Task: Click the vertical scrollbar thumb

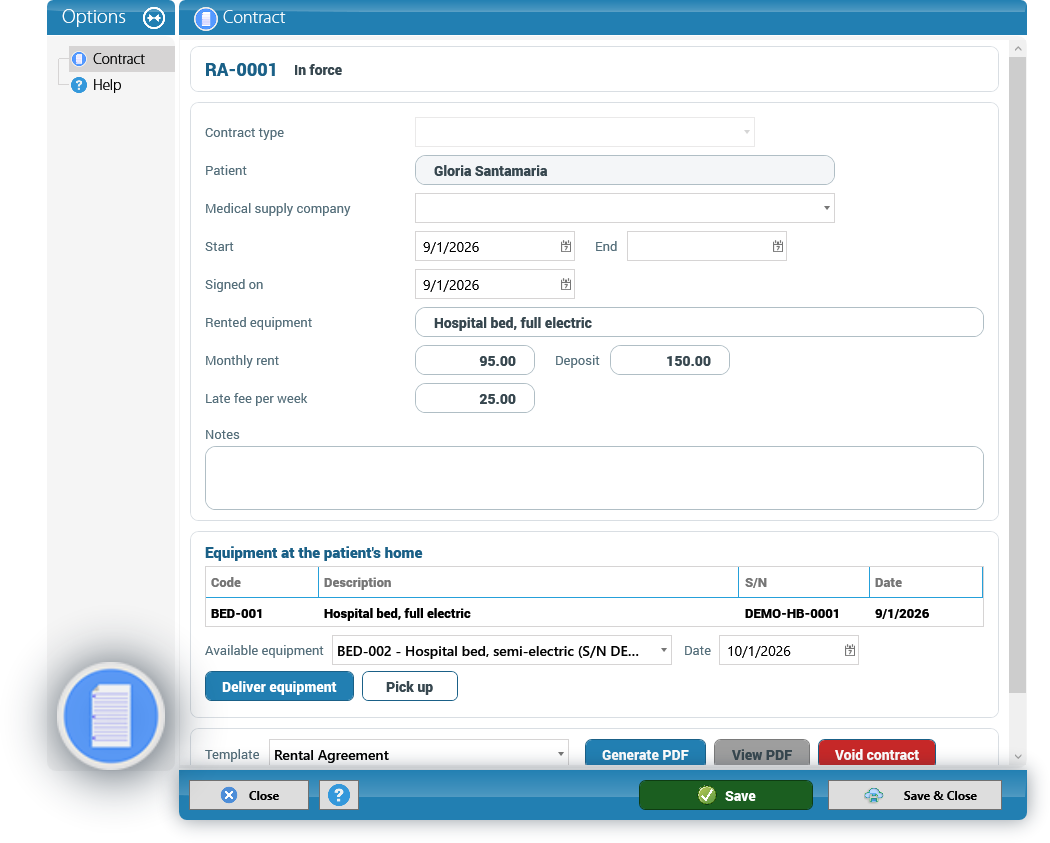Action: point(1018,375)
